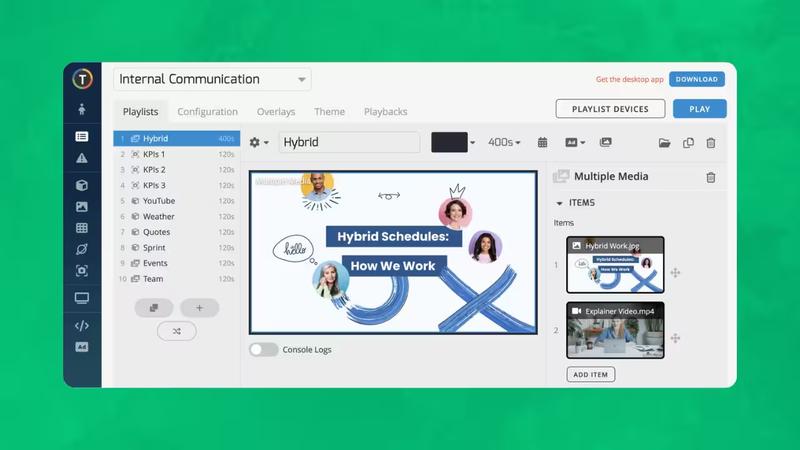Image resolution: width=800 pixels, height=450 pixels.
Task: Select the Hybrid playlist row
Action: 177,138
